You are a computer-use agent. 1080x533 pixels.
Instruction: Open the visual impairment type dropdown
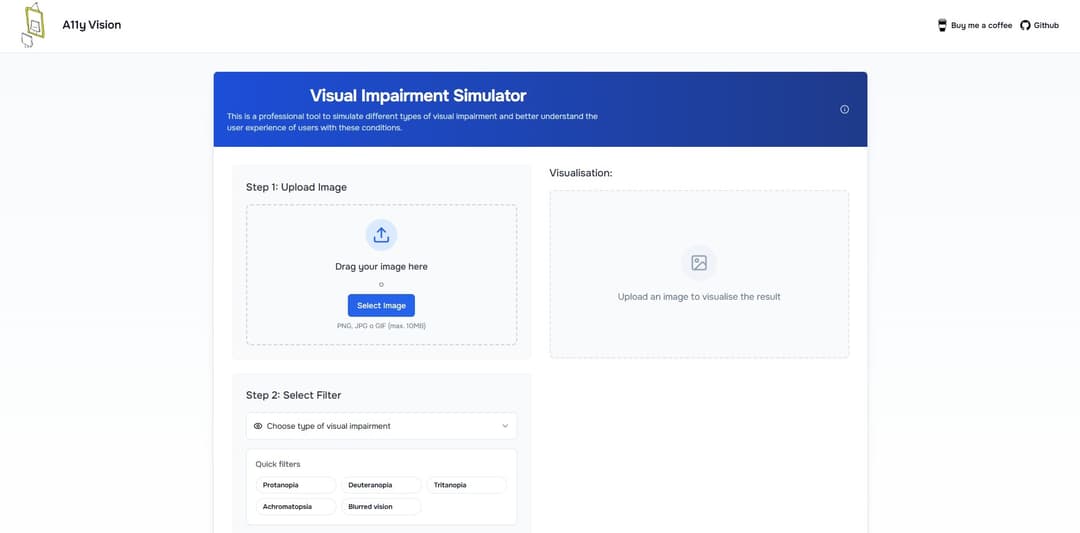tap(381, 426)
